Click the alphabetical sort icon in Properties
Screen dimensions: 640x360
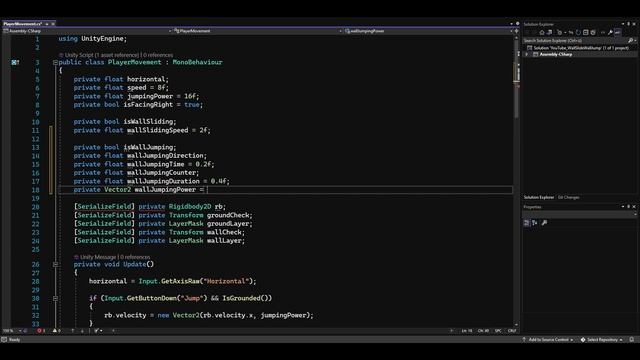pos(534,223)
